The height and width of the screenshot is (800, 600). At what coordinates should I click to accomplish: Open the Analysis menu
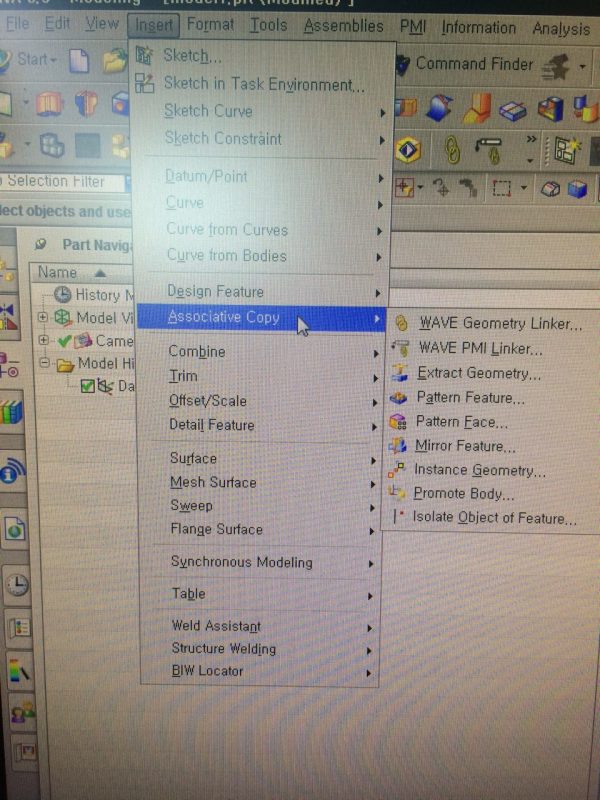(x=561, y=29)
